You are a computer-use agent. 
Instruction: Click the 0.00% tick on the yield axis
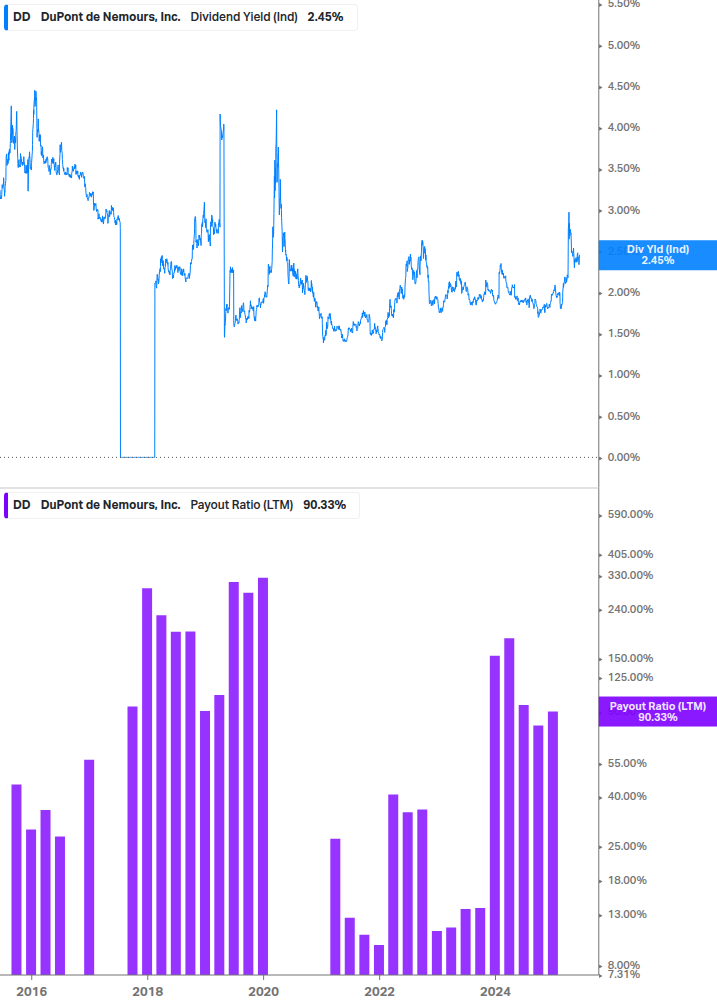tap(623, 457)
